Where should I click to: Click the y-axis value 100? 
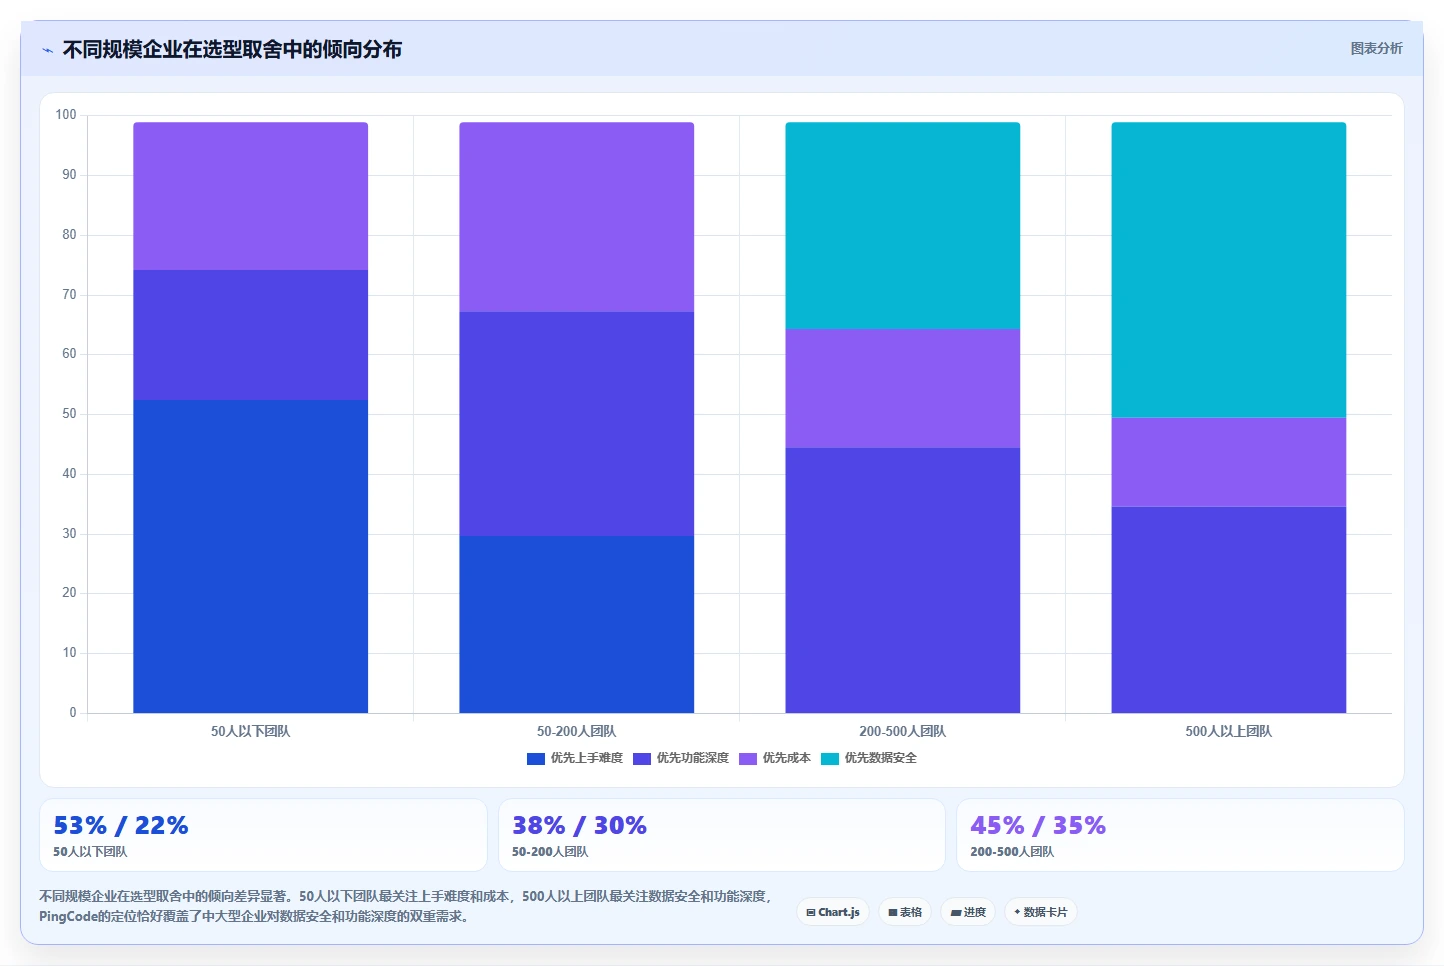click(x=66, y=115)
